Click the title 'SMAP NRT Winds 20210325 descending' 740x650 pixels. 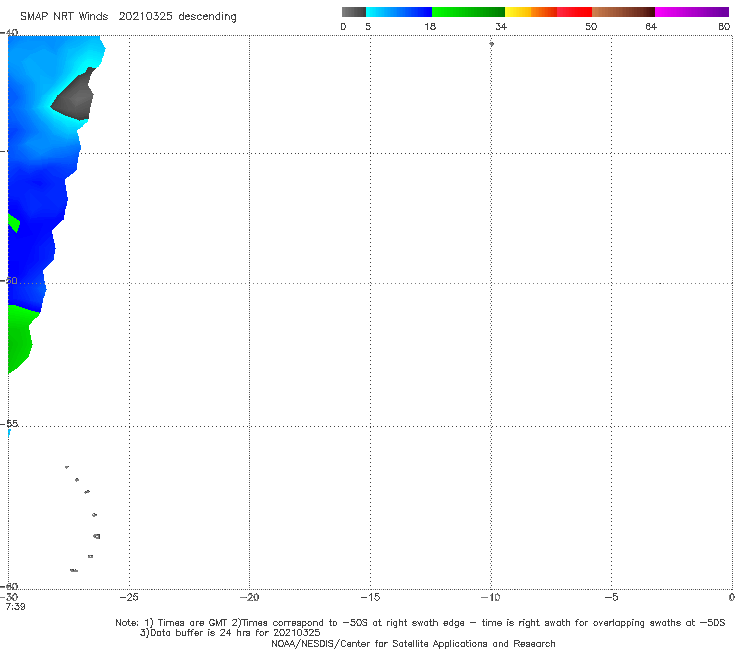(128, 17)
